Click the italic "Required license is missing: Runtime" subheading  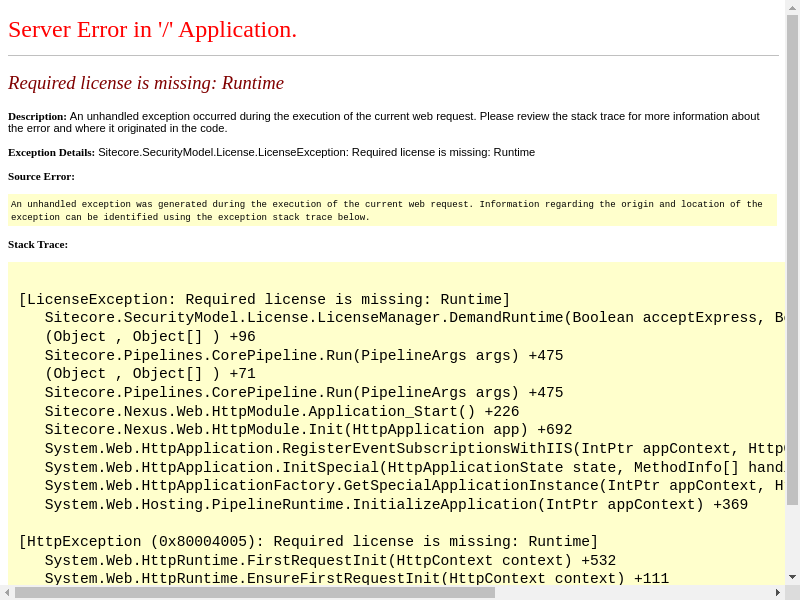coord(146,83)
